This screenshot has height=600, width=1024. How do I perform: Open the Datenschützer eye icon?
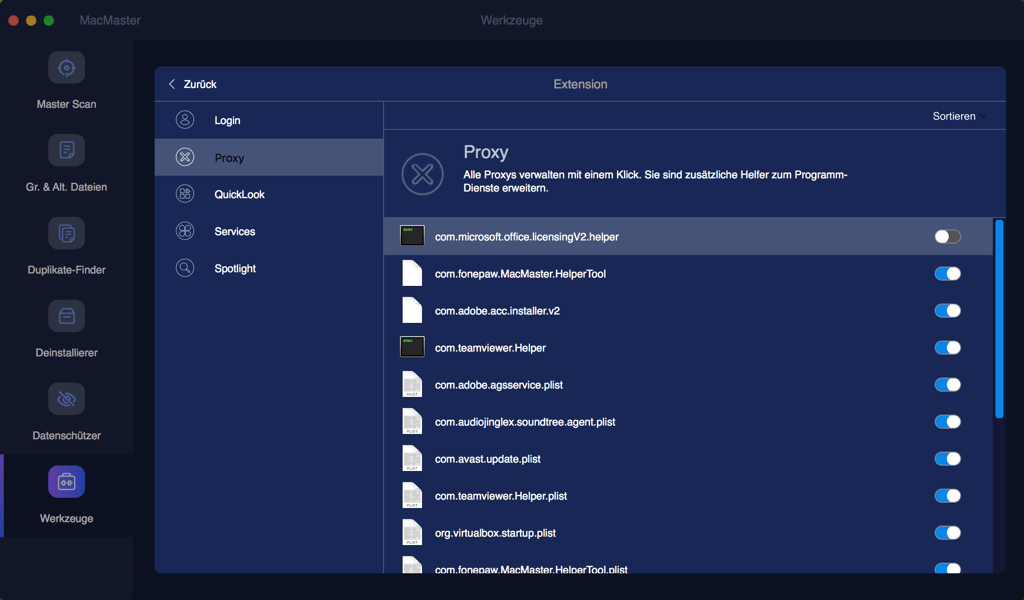click(x=66, y=399)
